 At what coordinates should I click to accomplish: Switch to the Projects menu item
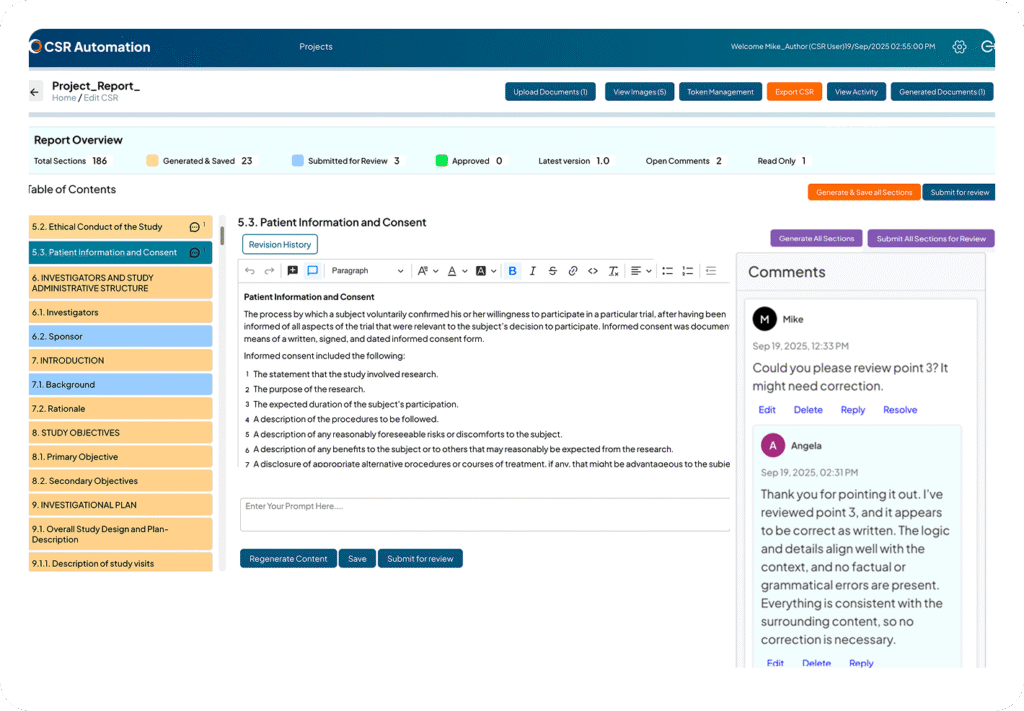coord(315,46)
